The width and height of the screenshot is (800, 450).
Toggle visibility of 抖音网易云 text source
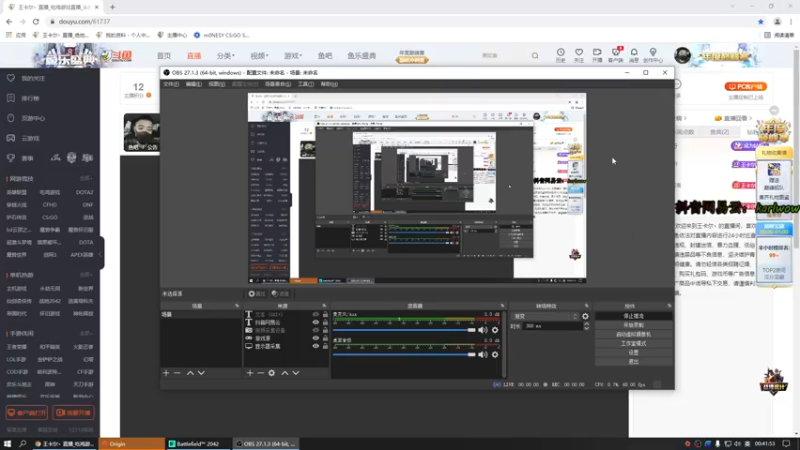pyautogui.click(x=316, y=322)
